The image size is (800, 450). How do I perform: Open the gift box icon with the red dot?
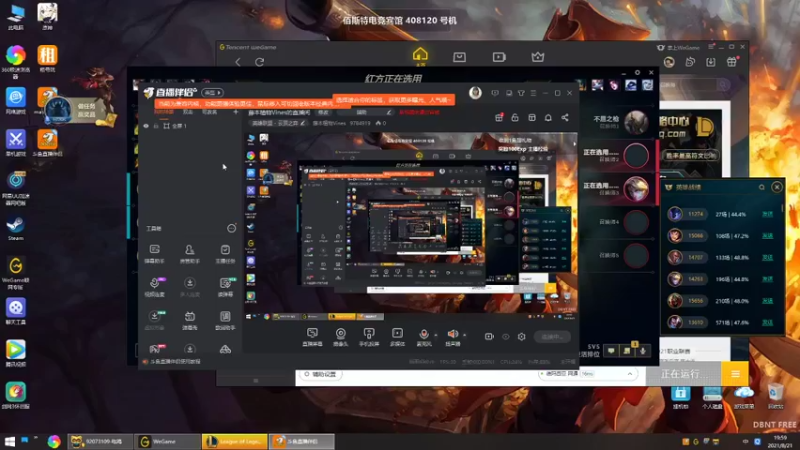click(499, 117)
